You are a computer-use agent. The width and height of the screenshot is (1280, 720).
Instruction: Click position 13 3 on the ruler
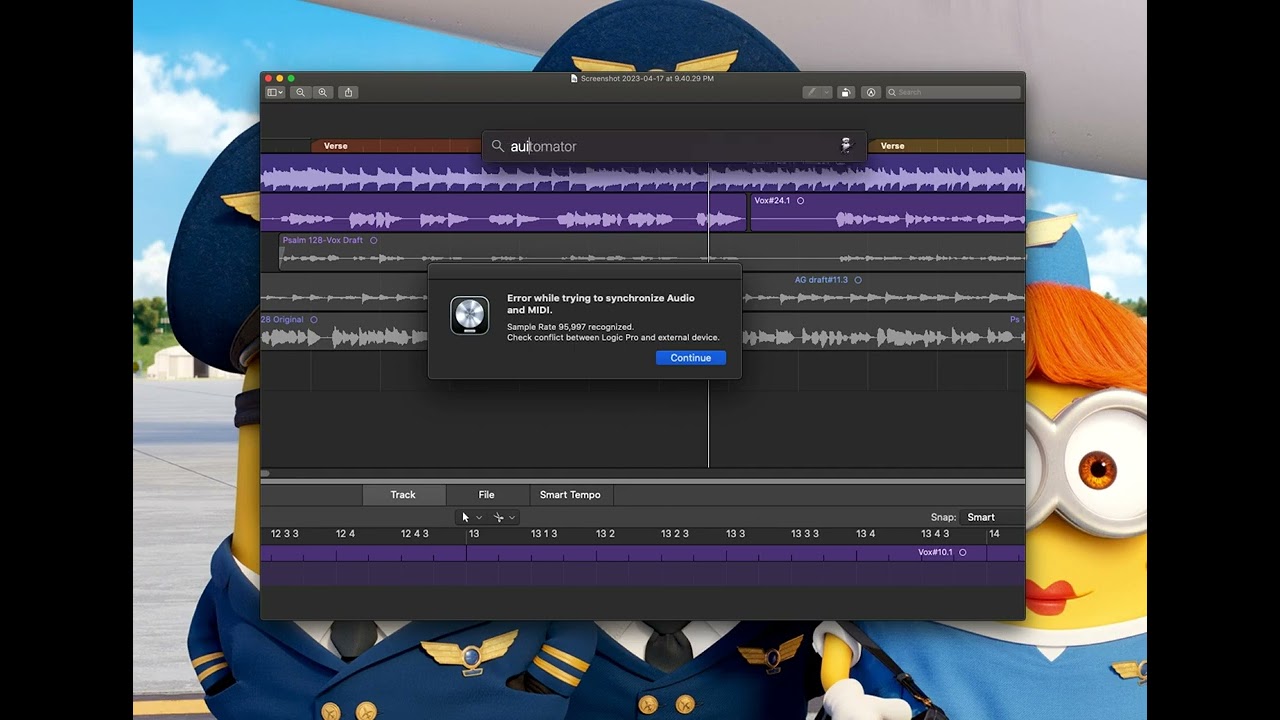pos(735,534)
